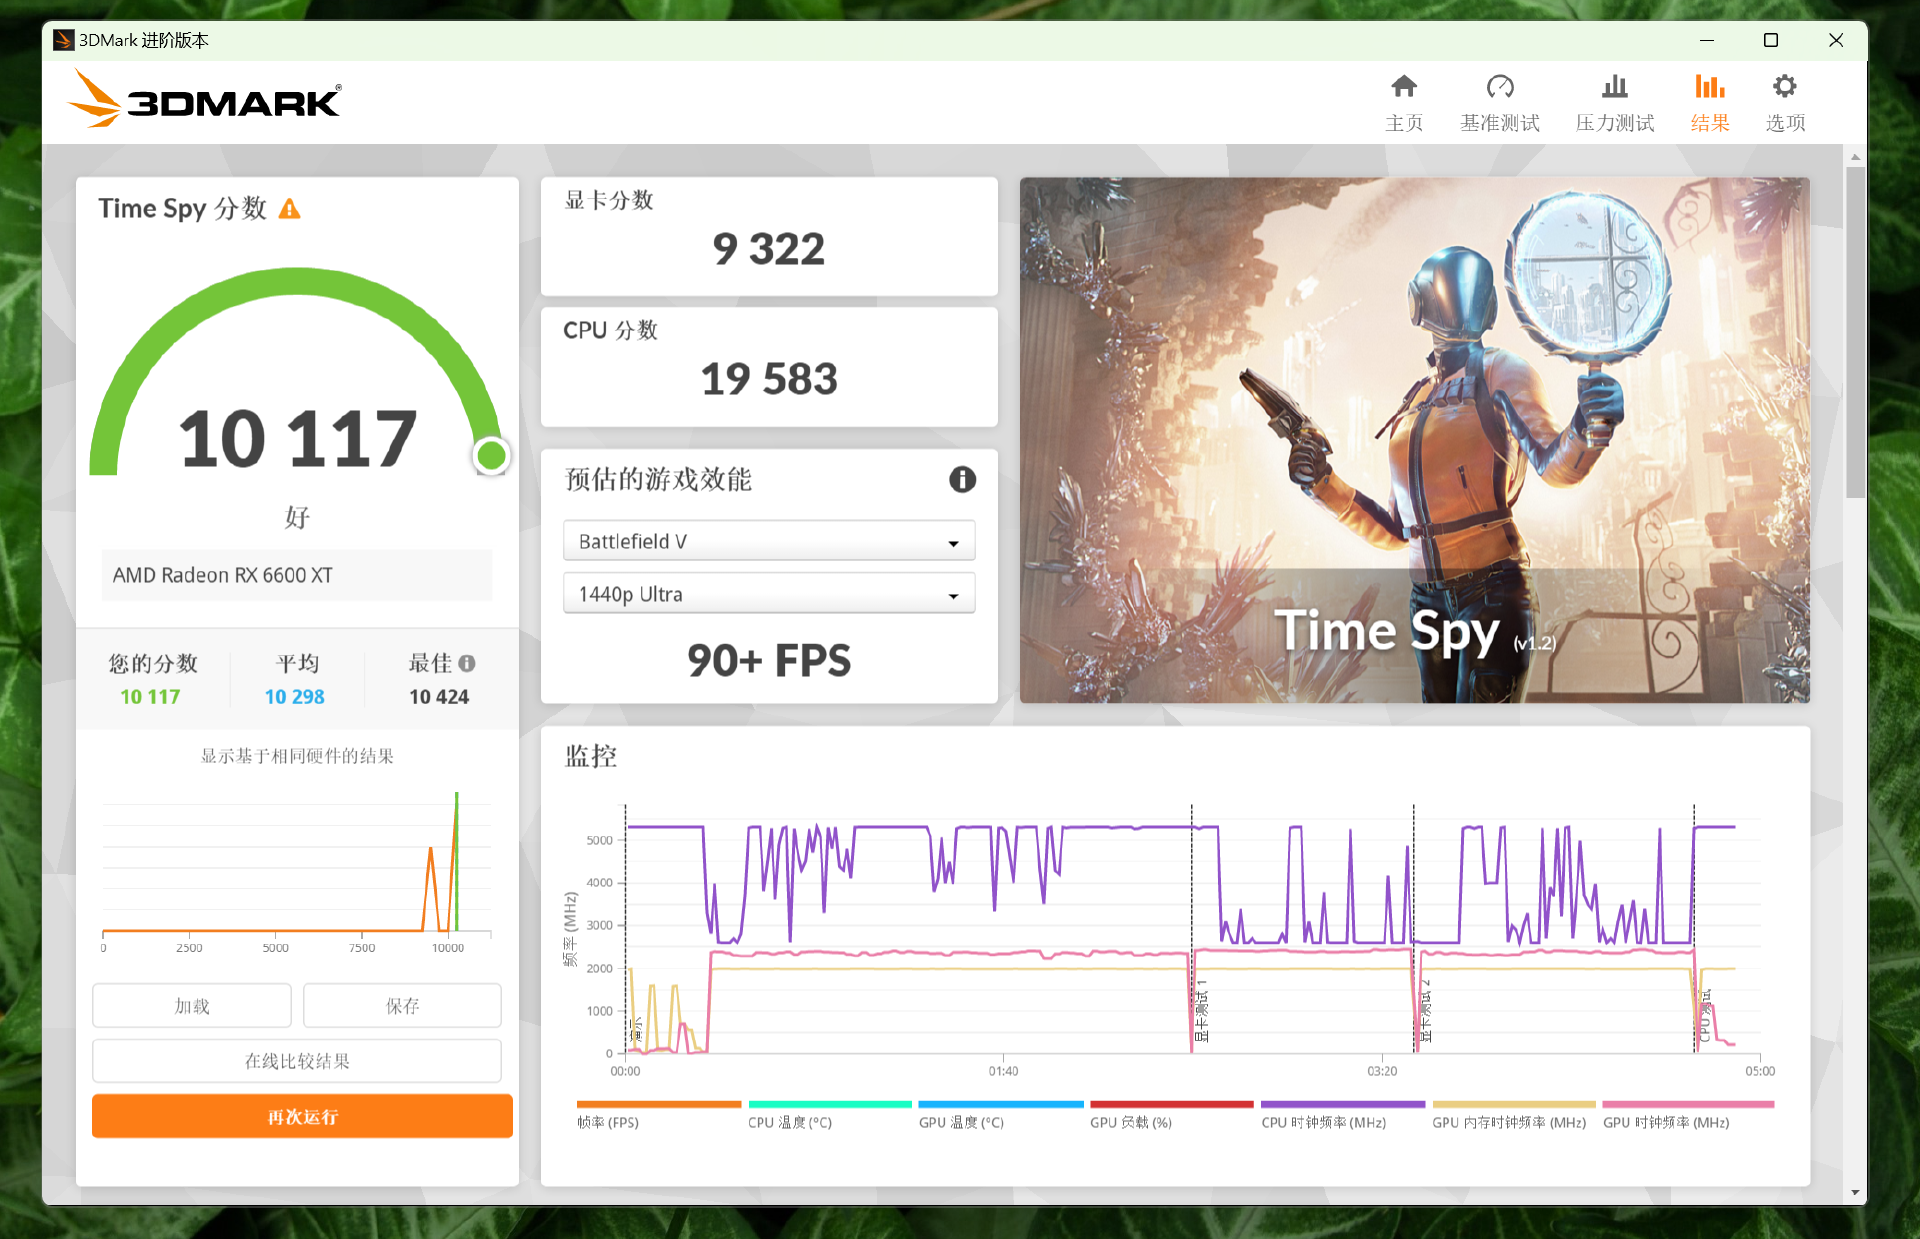The width and height of the screenshot is (1920, 1239).
Task: Toggle 帧率 (FPS) legend series
Action: coord(608,1122)
